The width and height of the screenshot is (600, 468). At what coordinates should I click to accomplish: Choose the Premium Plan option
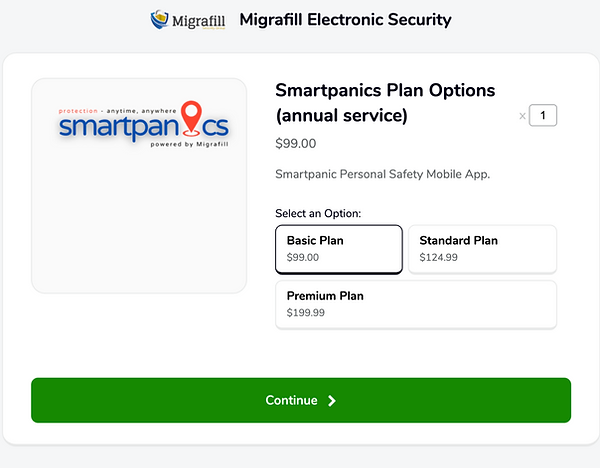(x=415, y=304)
